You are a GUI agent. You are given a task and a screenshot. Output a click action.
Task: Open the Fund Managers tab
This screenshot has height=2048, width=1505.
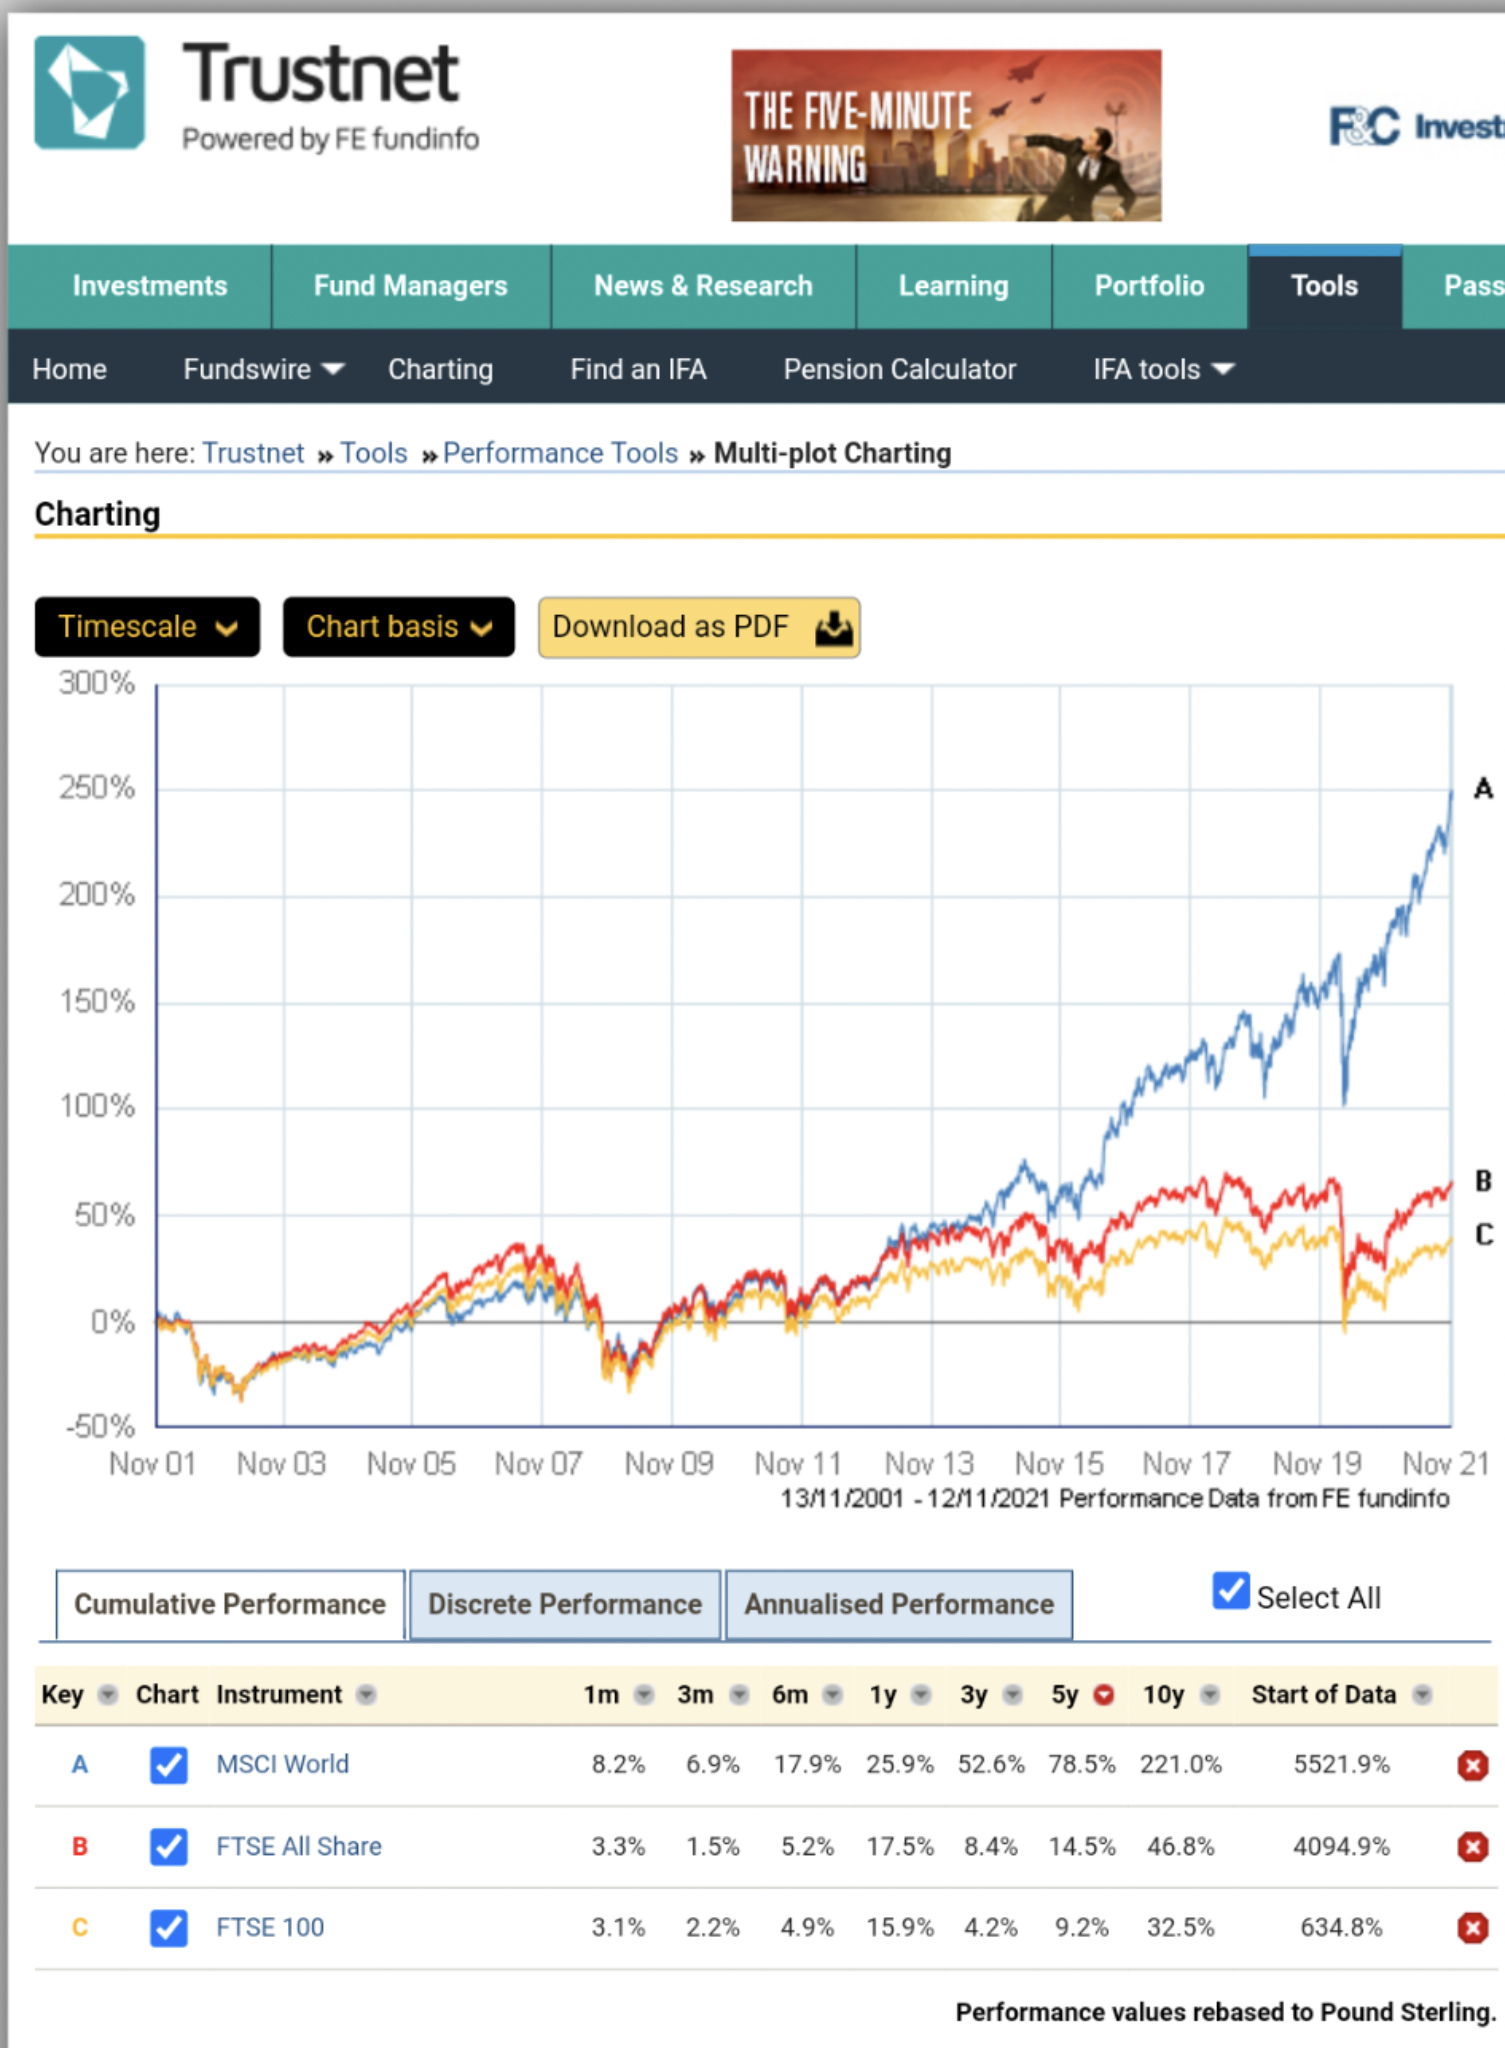[411, 286]
